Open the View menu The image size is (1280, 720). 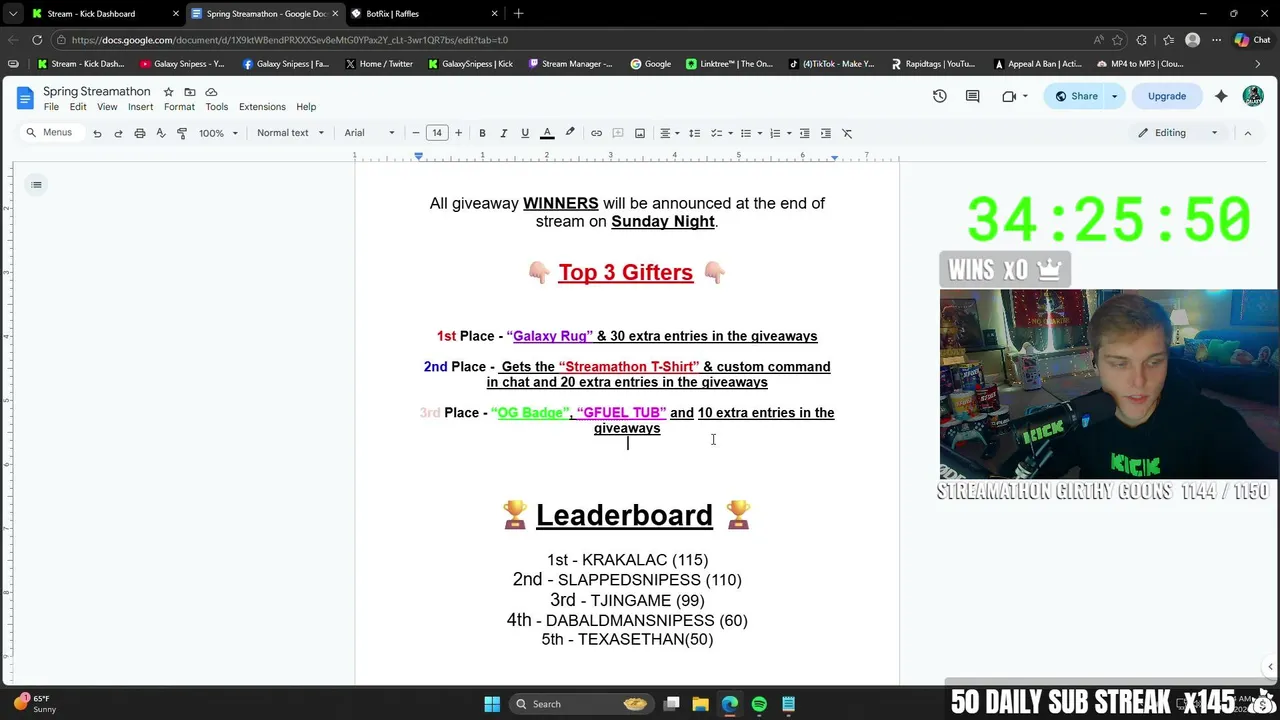[x=107, y=107]
